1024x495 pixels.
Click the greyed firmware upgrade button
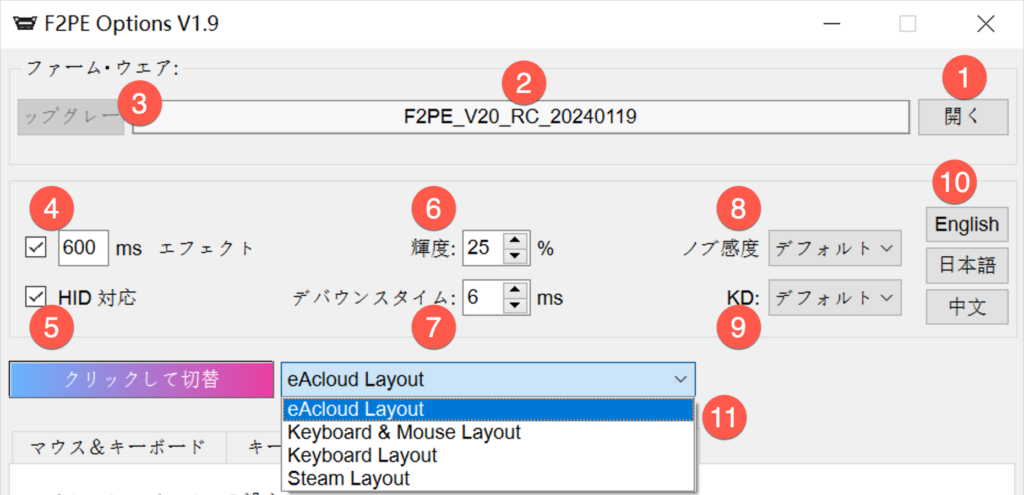click(x=71, y=118)
